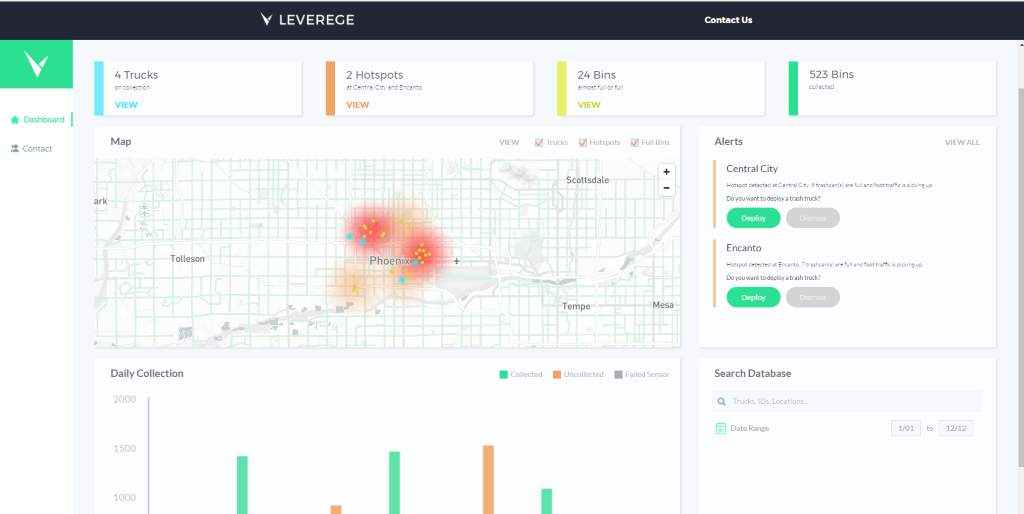This screenshot has height=514, width=1024.
Task: Click the search magnifier icon
Action: pos(722,402)
